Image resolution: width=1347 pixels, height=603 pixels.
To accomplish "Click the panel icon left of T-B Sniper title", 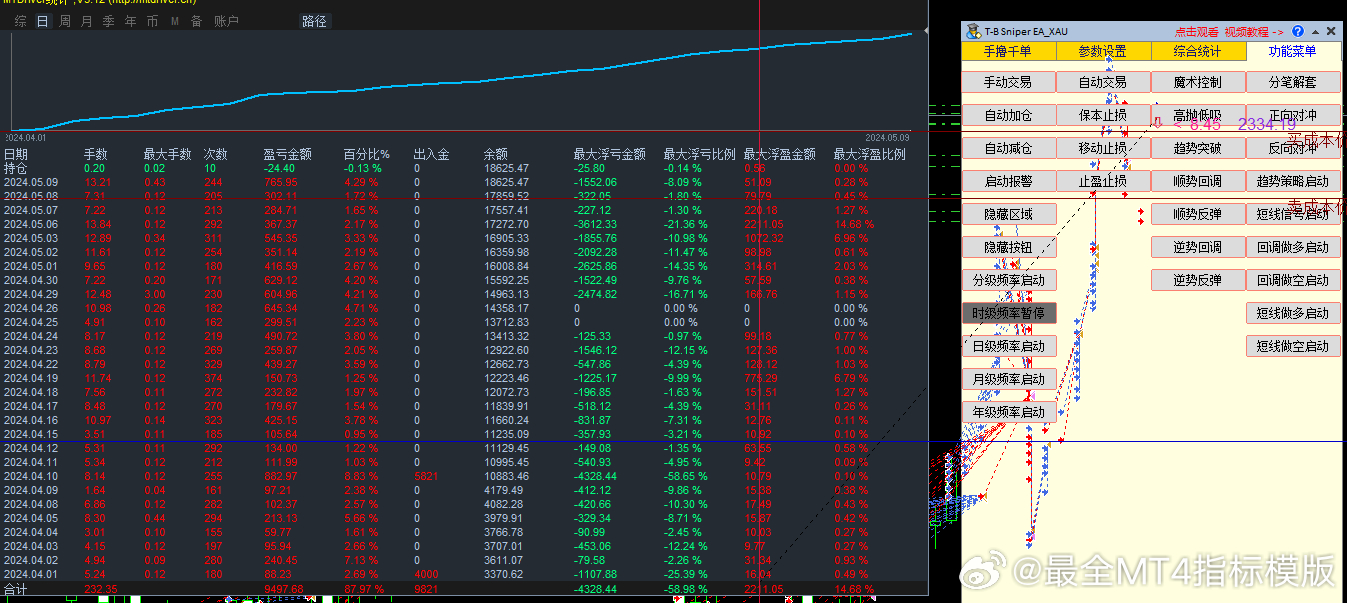I will pyautogui.click(x=973, y=32).
